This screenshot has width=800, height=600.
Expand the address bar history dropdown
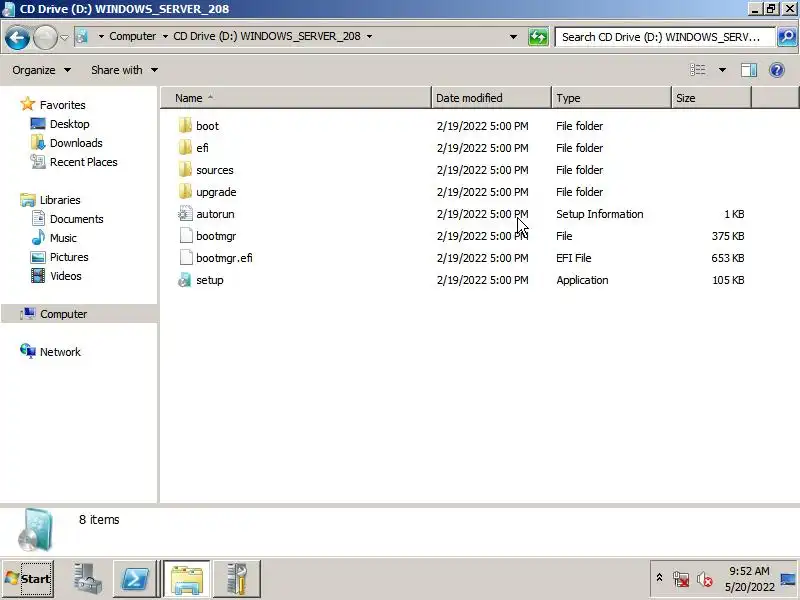point(513,37)
